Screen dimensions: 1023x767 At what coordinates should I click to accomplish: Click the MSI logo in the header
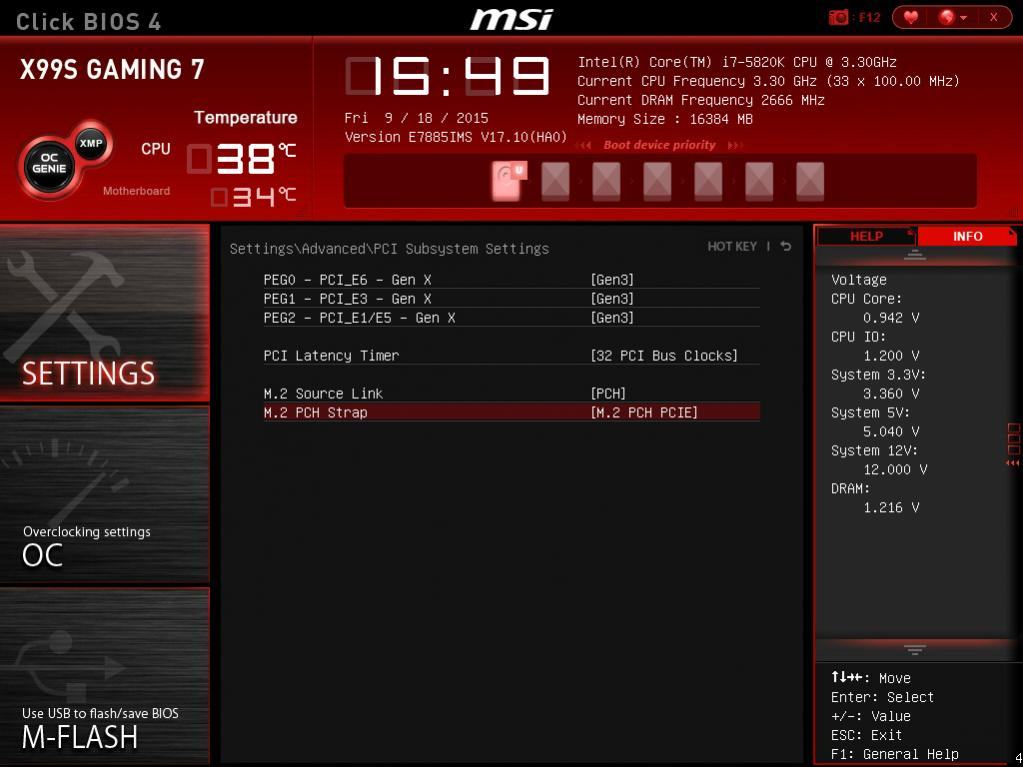(x=512, y=19)
